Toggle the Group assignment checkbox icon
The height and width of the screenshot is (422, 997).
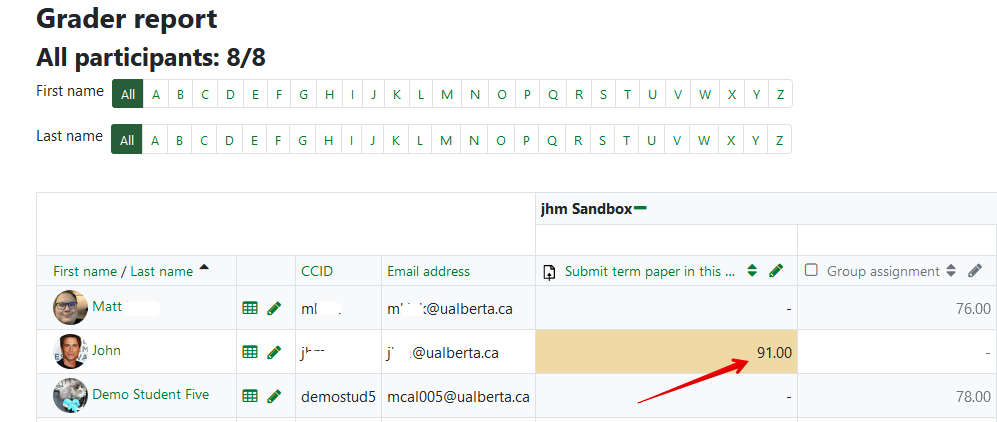[811, 270]
